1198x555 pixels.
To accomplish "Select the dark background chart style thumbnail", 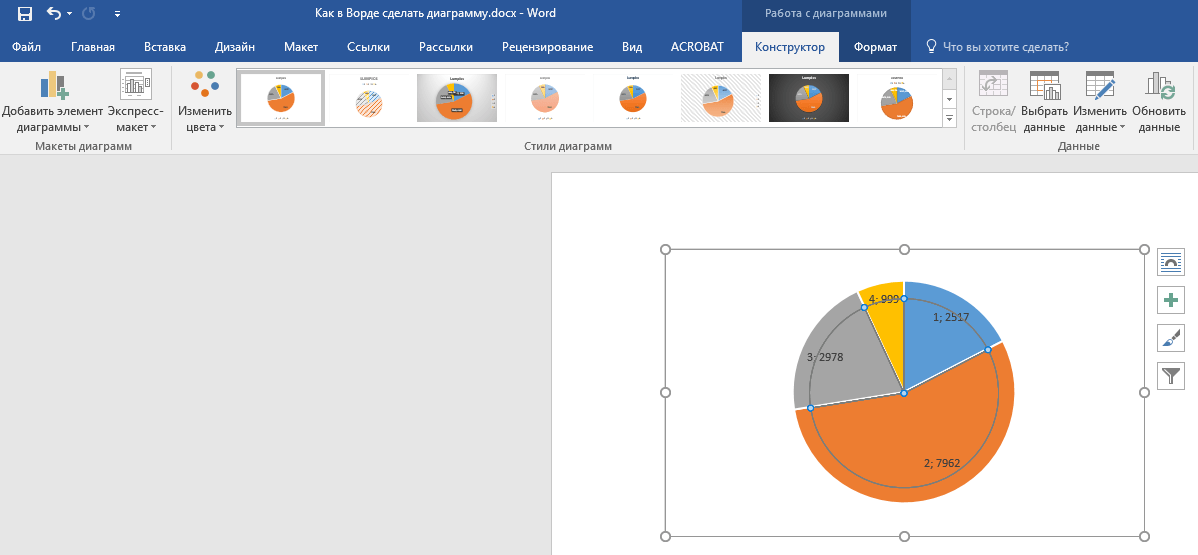I will point(808,97).
